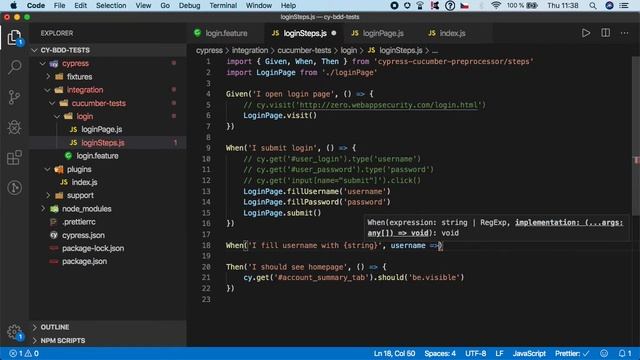Change indentation via 'Spaces: 4'

[440, 353]
